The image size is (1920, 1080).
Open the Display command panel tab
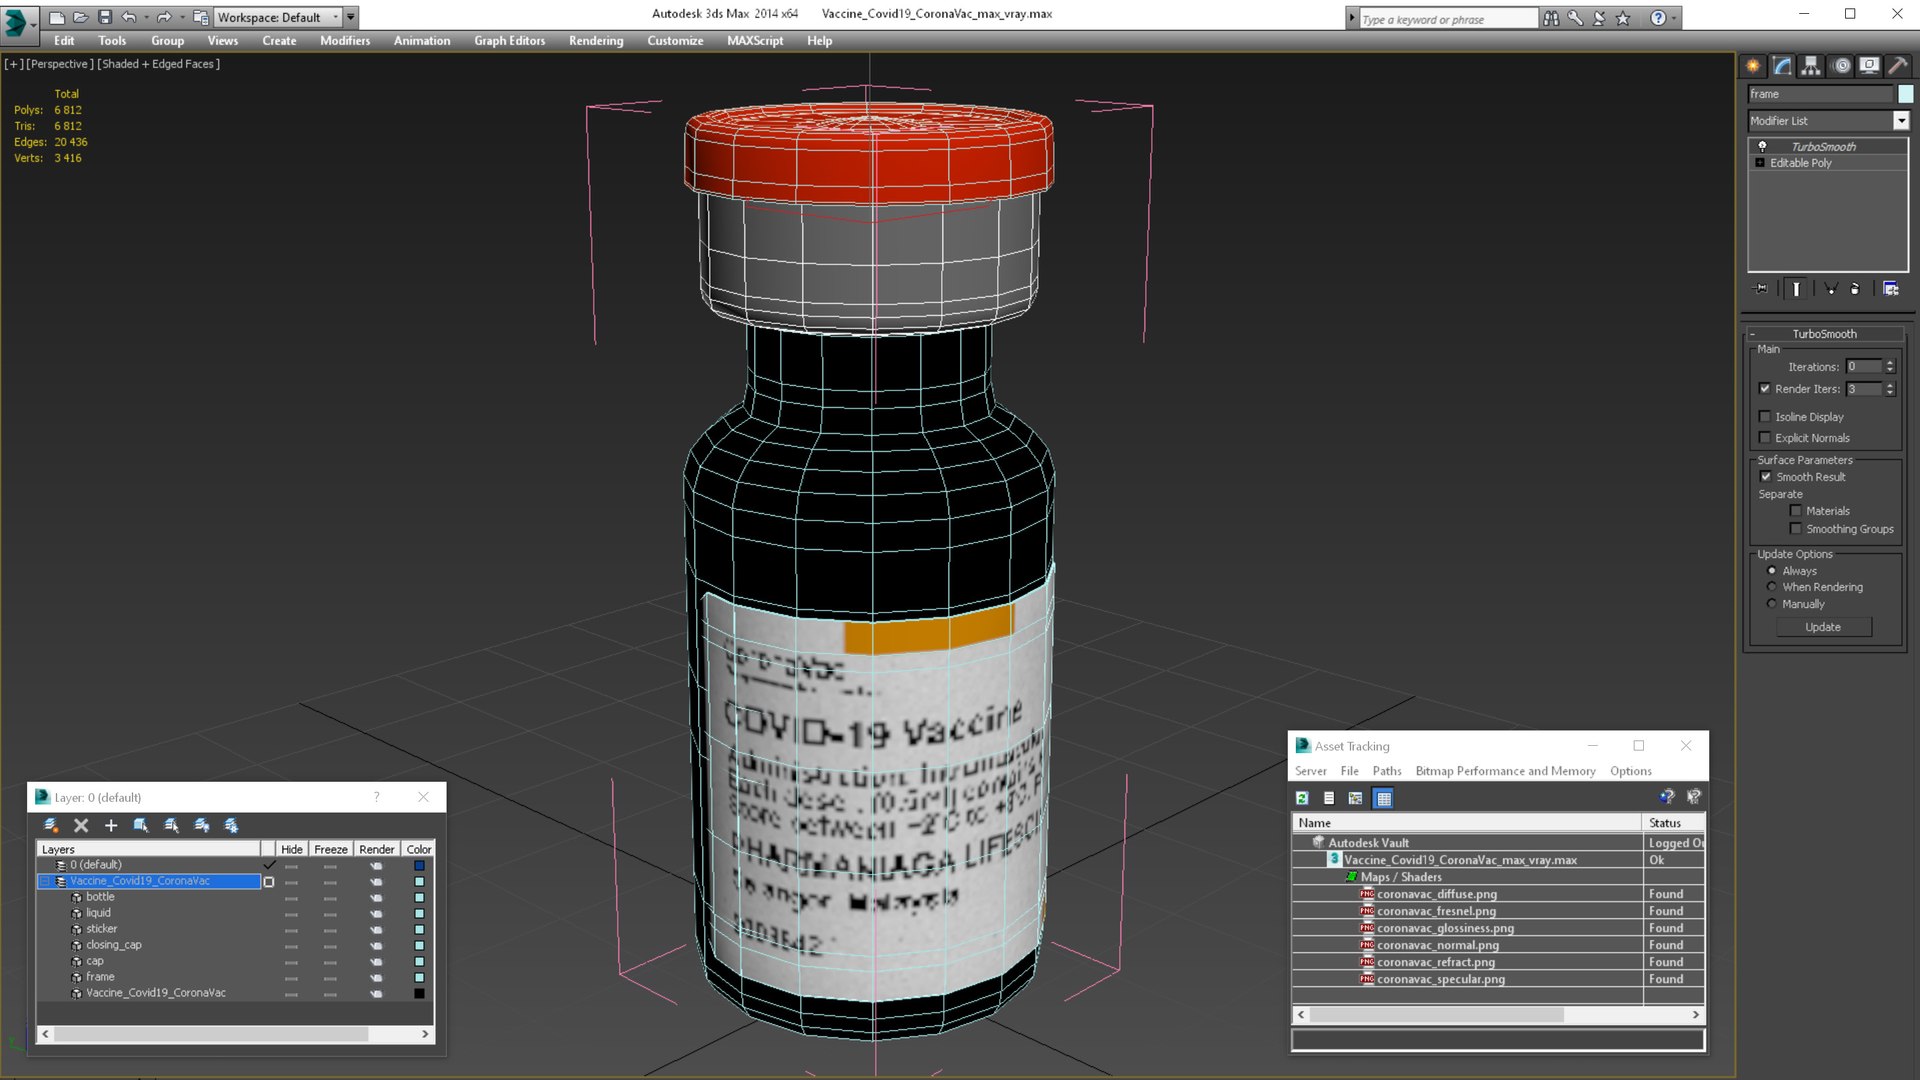1869,66
